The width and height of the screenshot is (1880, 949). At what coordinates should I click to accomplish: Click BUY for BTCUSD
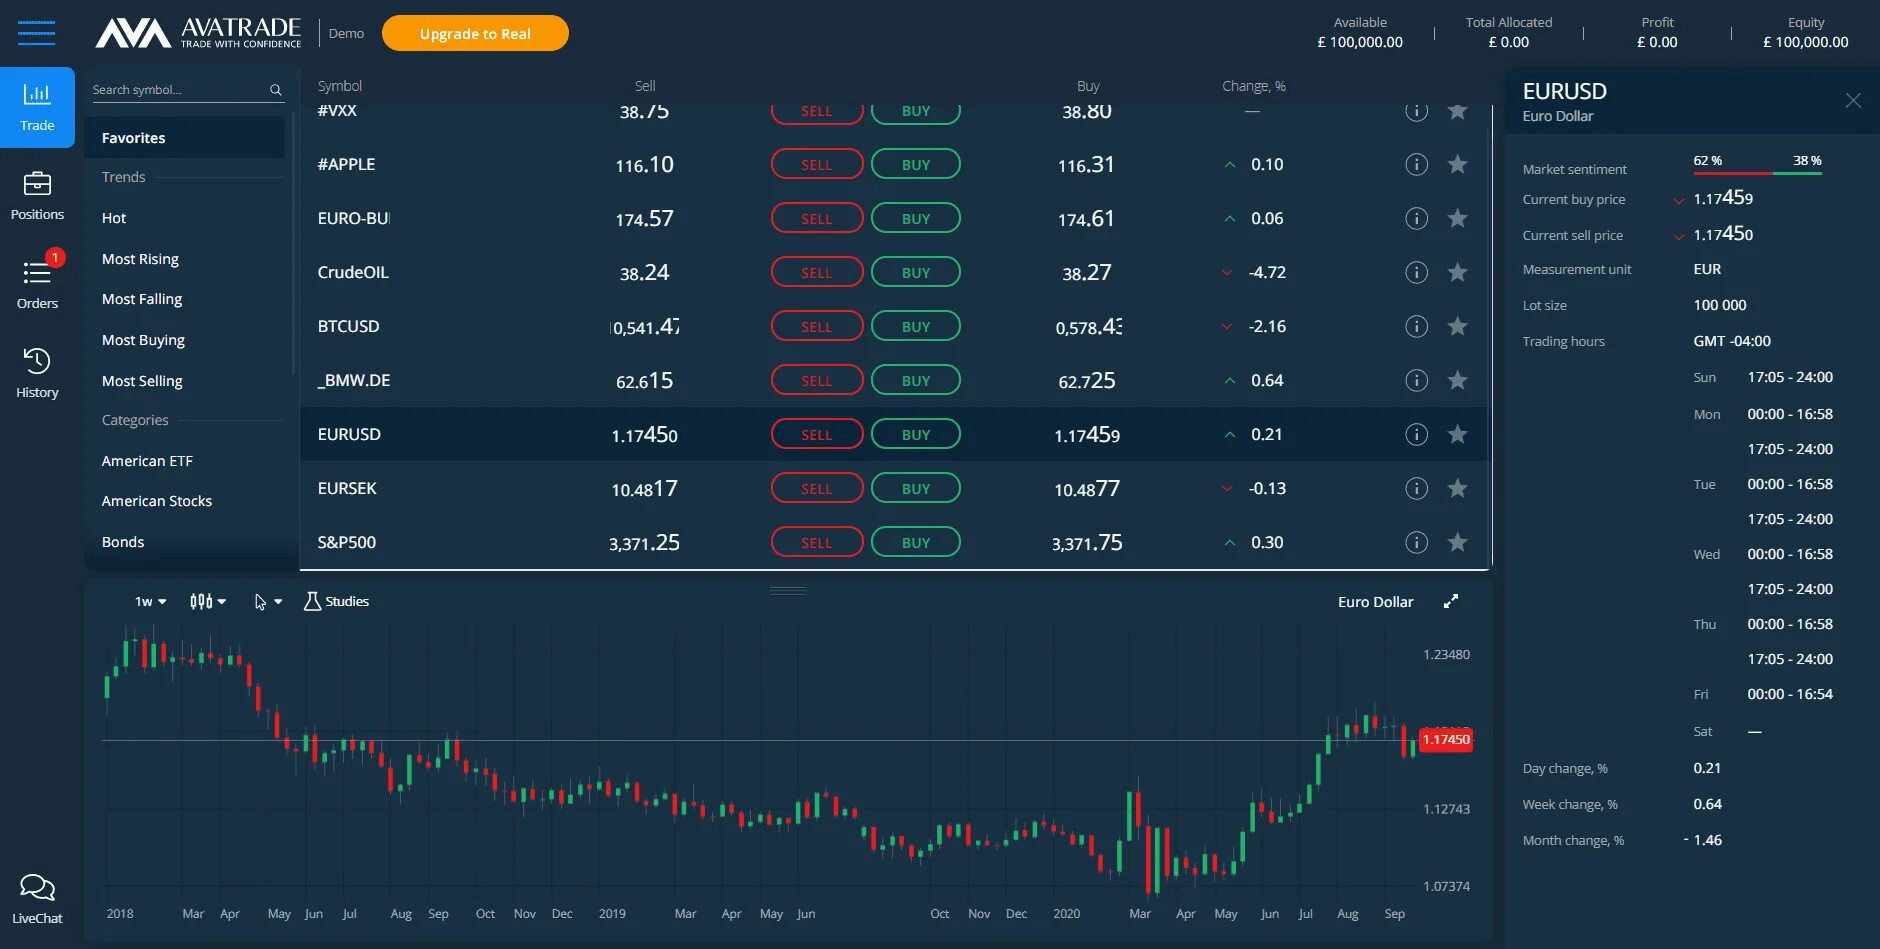click(916, 326)
